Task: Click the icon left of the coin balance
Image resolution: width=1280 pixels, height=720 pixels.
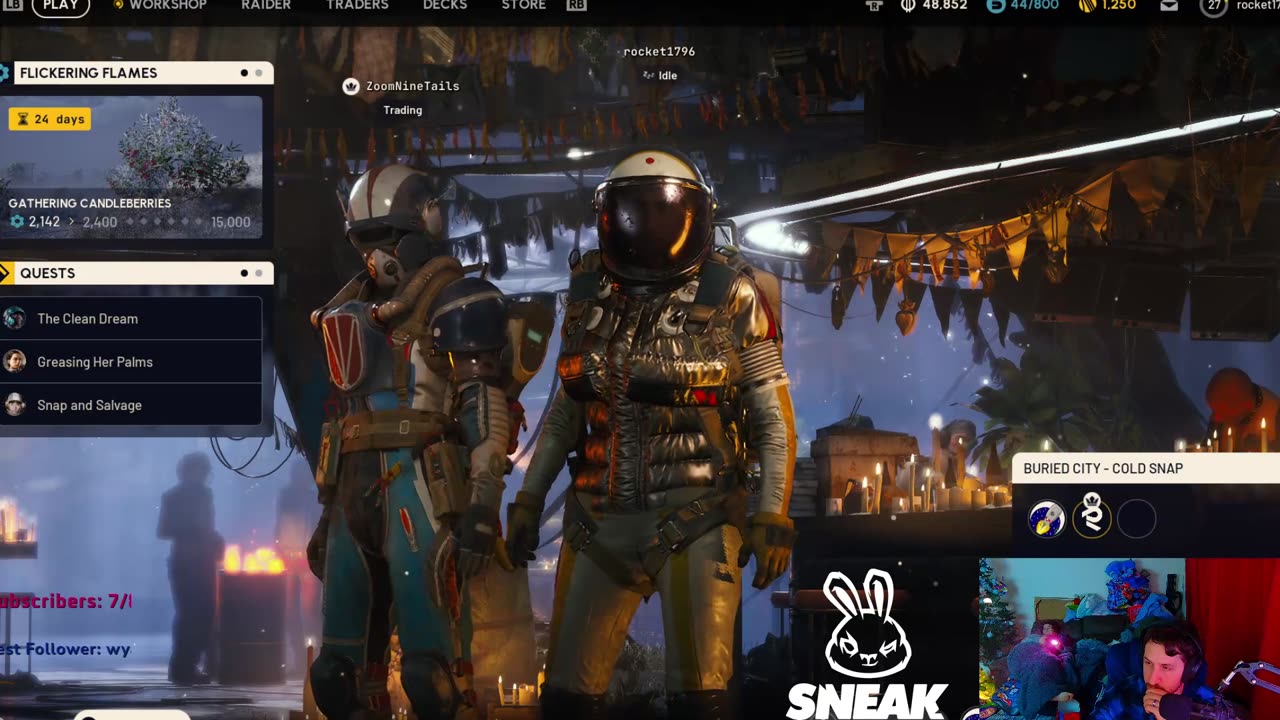Action: tap(874, 6)
